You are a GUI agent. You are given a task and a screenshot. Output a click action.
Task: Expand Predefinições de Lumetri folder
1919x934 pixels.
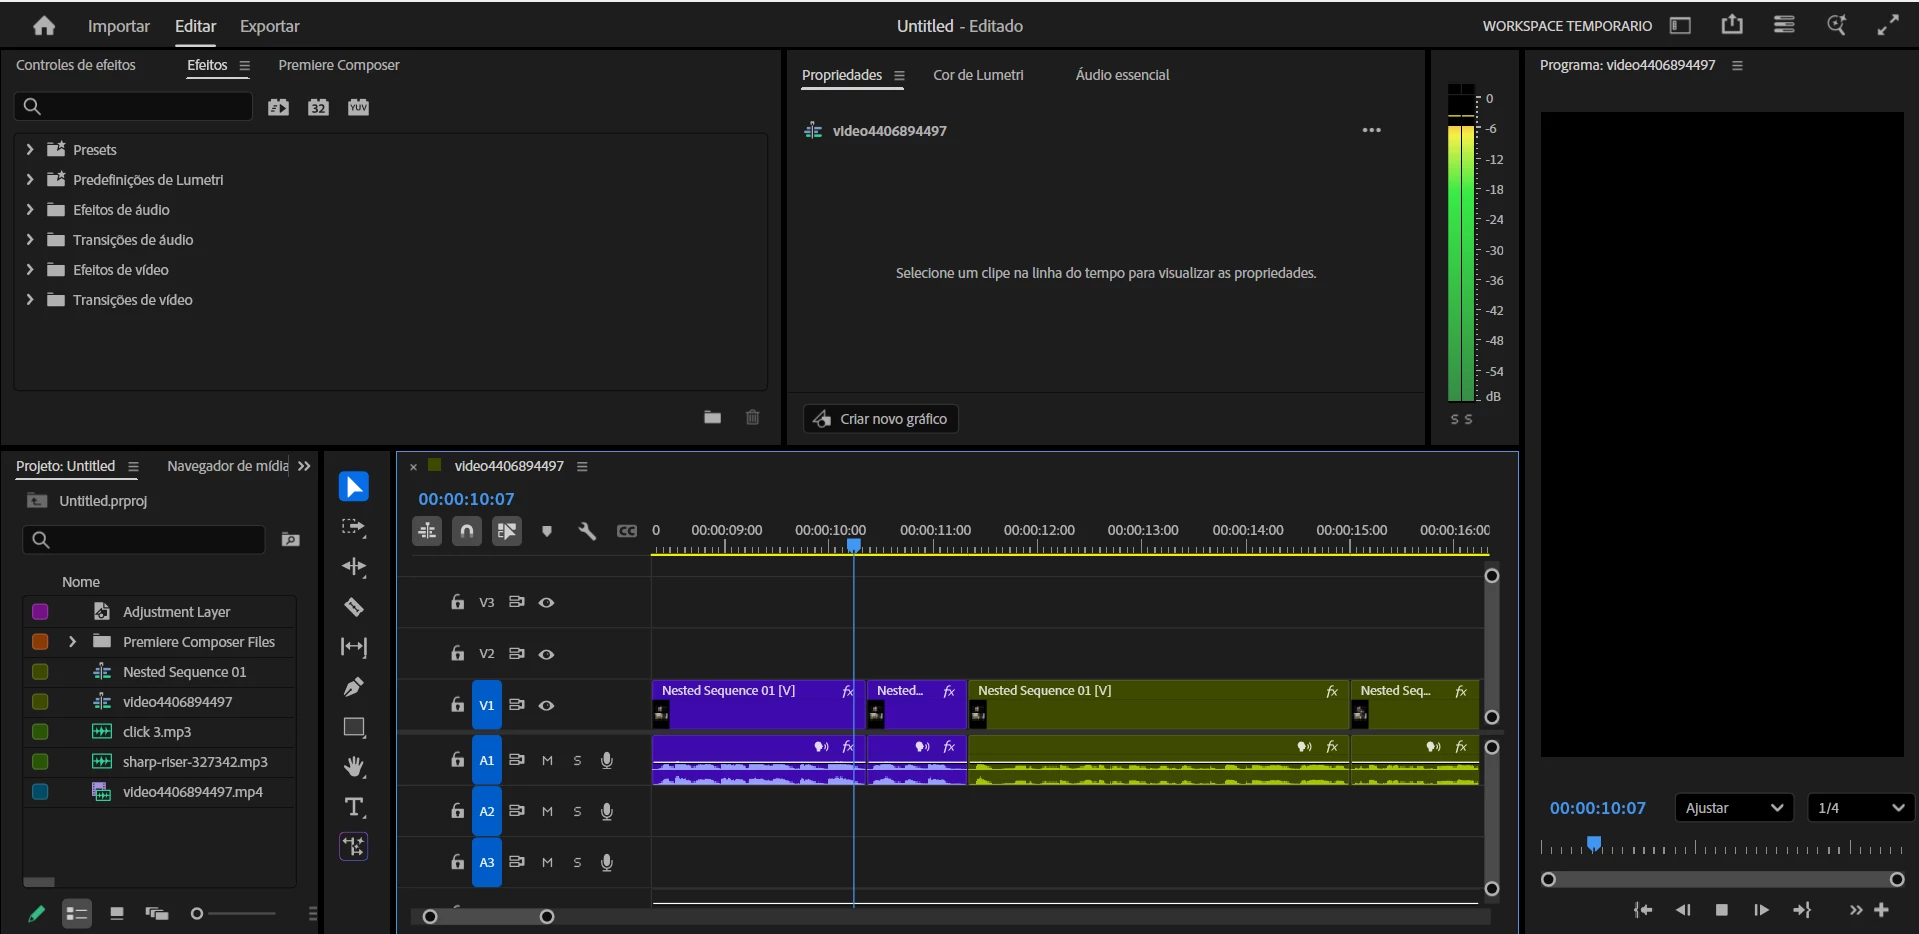[x=30, y=179]
